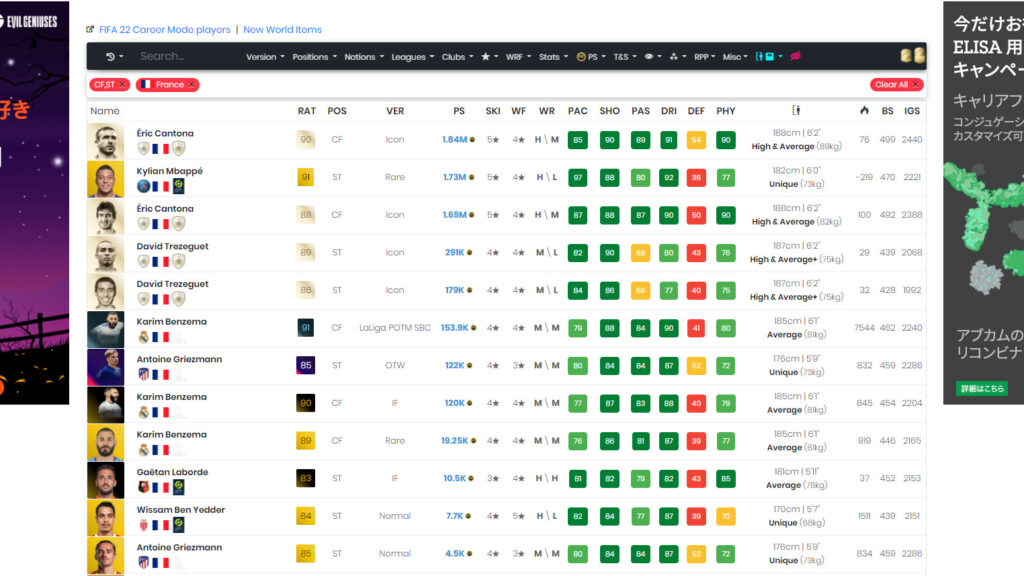1024x576 pixels.
Task: Open Wissam Ben Yedder player page
Action: click(x=180, y=510)
